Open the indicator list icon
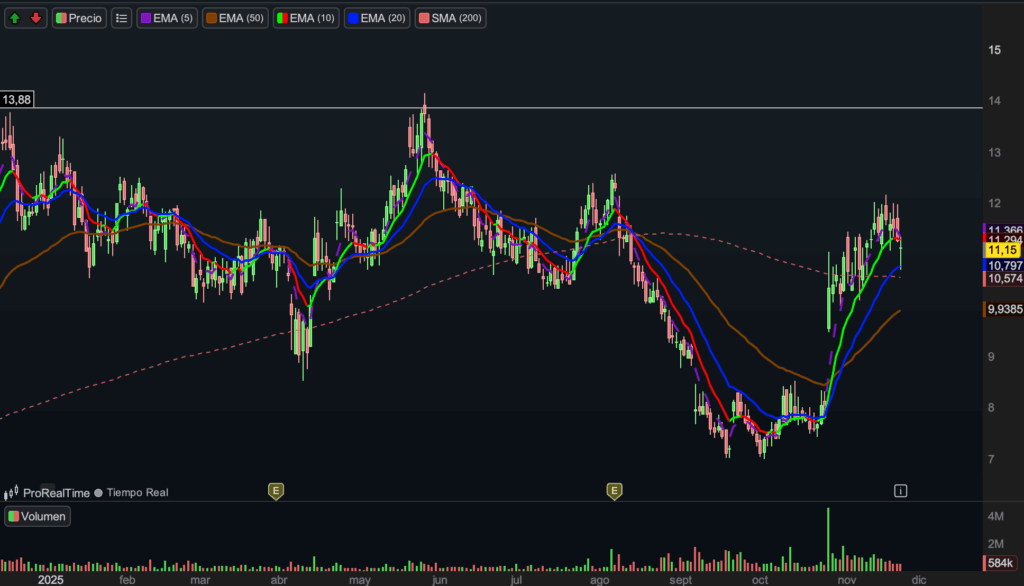Image resolution: width=1024 pixels, height=586 pixels. pyautogui.click(x=121, y=18)
